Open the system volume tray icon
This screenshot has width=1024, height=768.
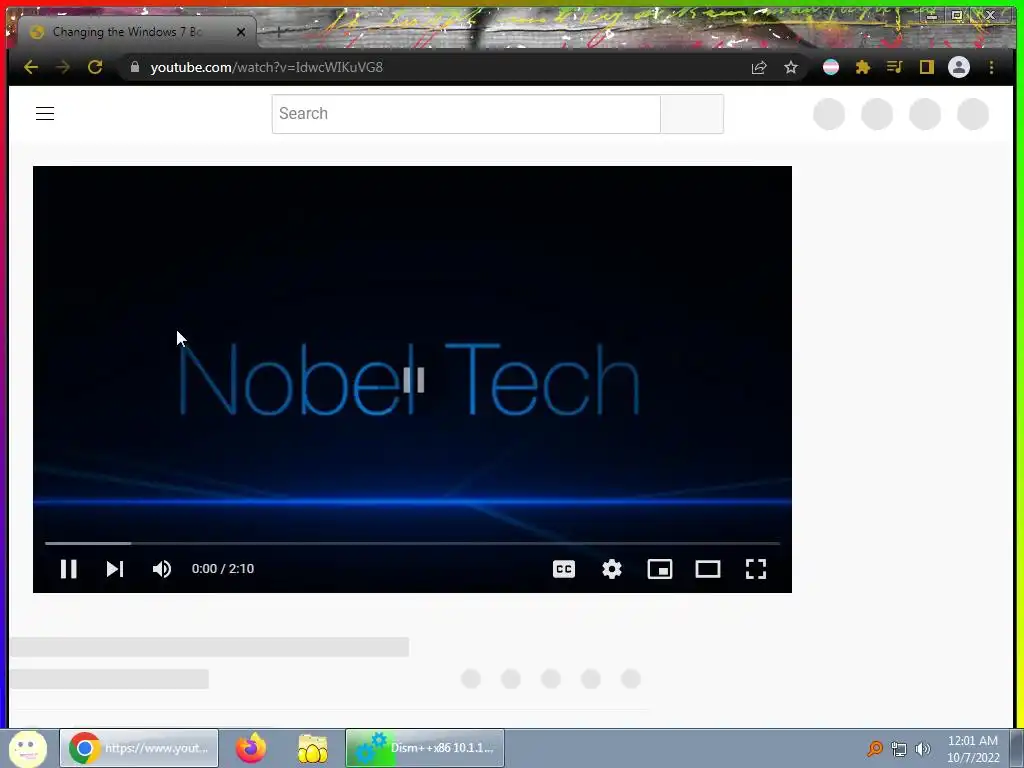pos(923,749)
